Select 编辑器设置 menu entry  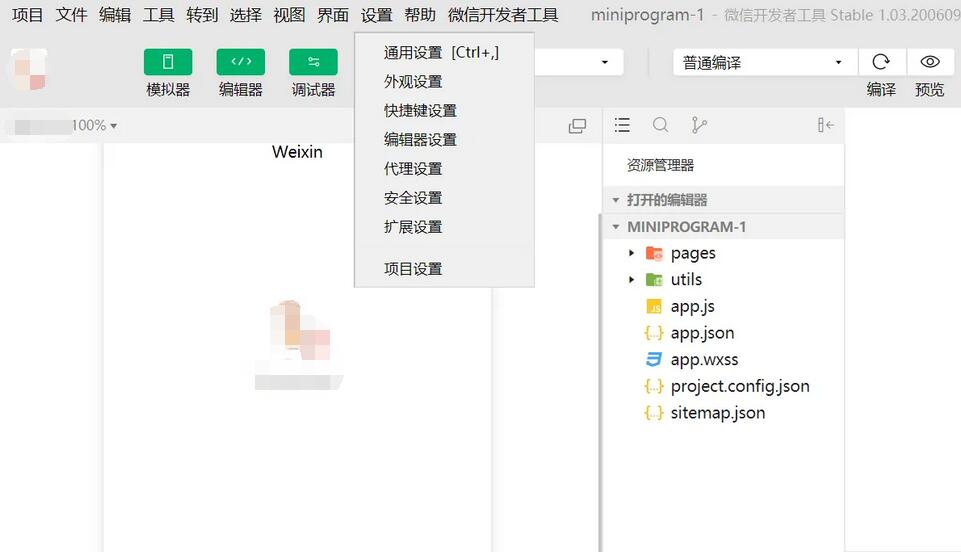coord(444,140)
